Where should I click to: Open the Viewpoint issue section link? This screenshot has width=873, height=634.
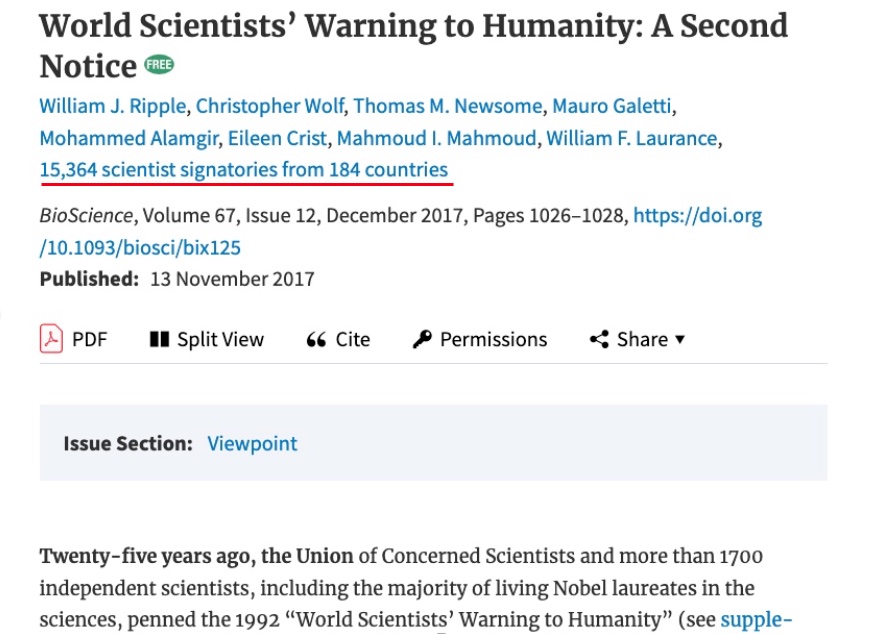click(x=252, y=444)
